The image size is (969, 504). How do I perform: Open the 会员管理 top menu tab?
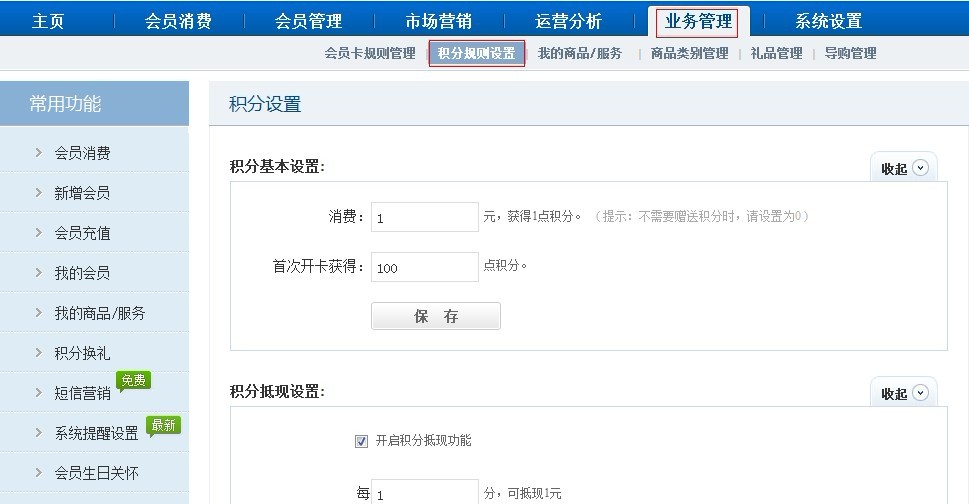point(308,21)
